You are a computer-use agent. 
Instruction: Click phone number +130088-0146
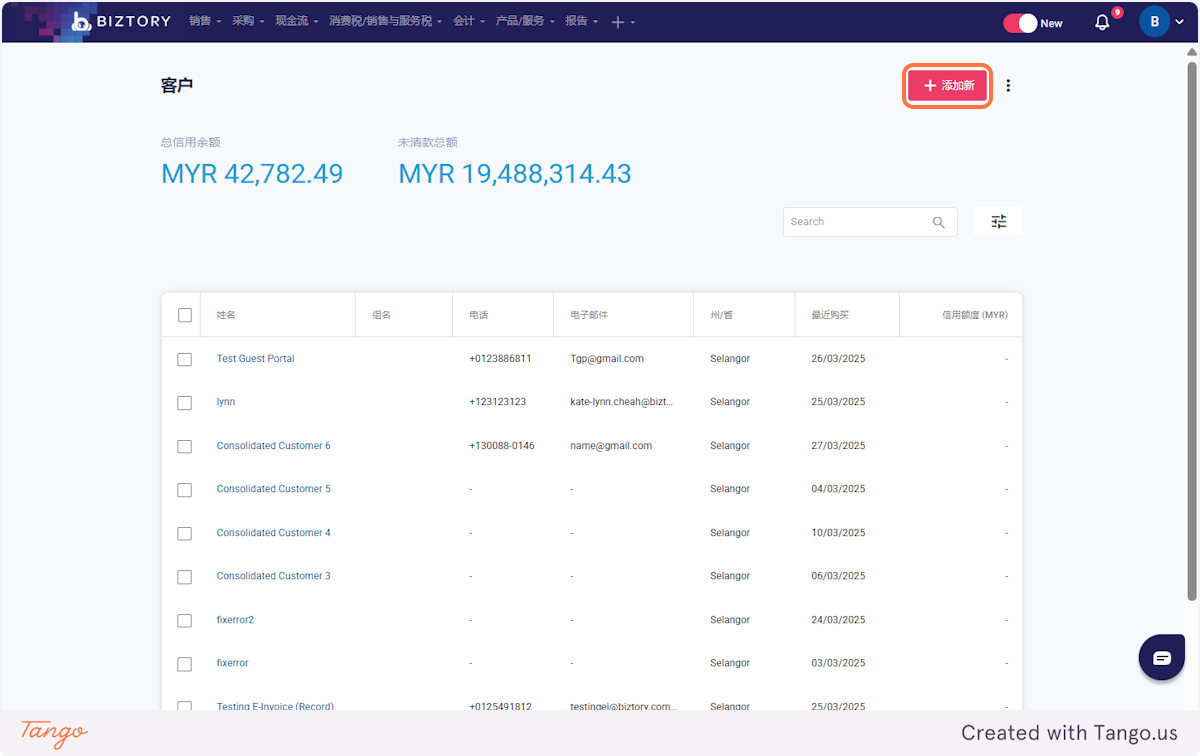[502, 446]
